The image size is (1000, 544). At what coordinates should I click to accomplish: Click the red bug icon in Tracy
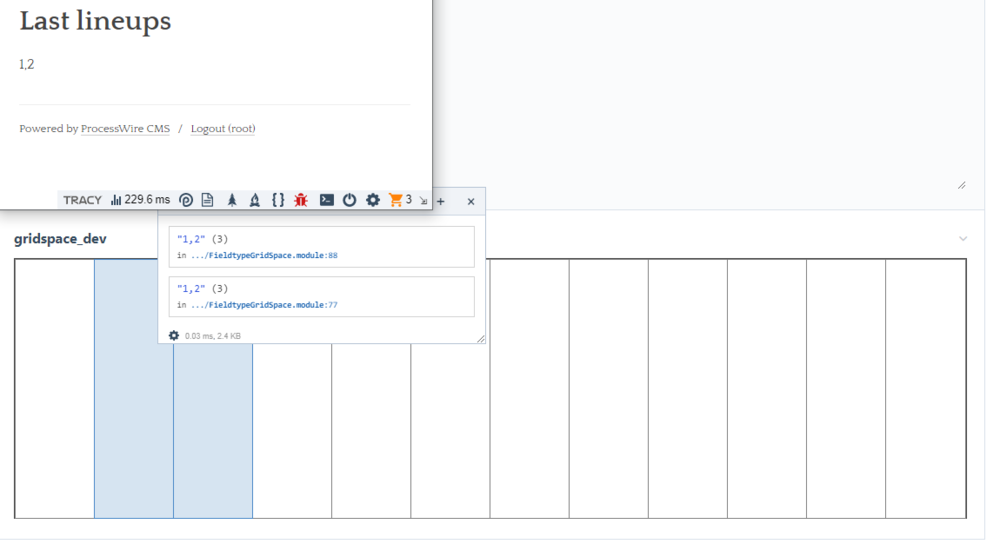click(x=301, y=200)
